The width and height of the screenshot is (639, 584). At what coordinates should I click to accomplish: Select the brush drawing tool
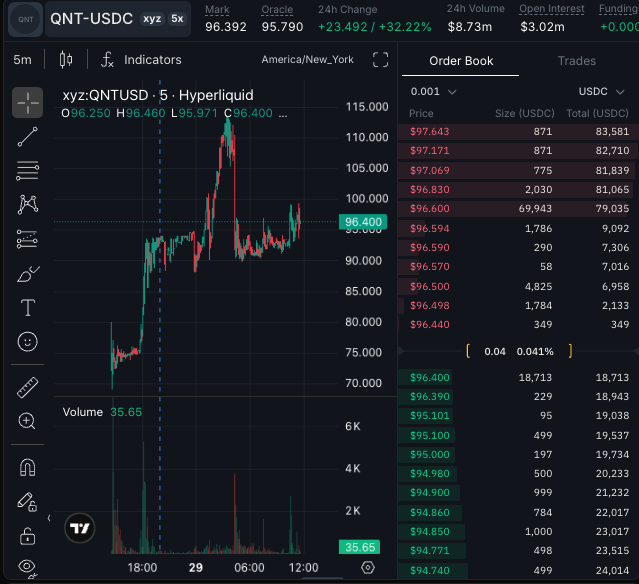tap(27, 274)
